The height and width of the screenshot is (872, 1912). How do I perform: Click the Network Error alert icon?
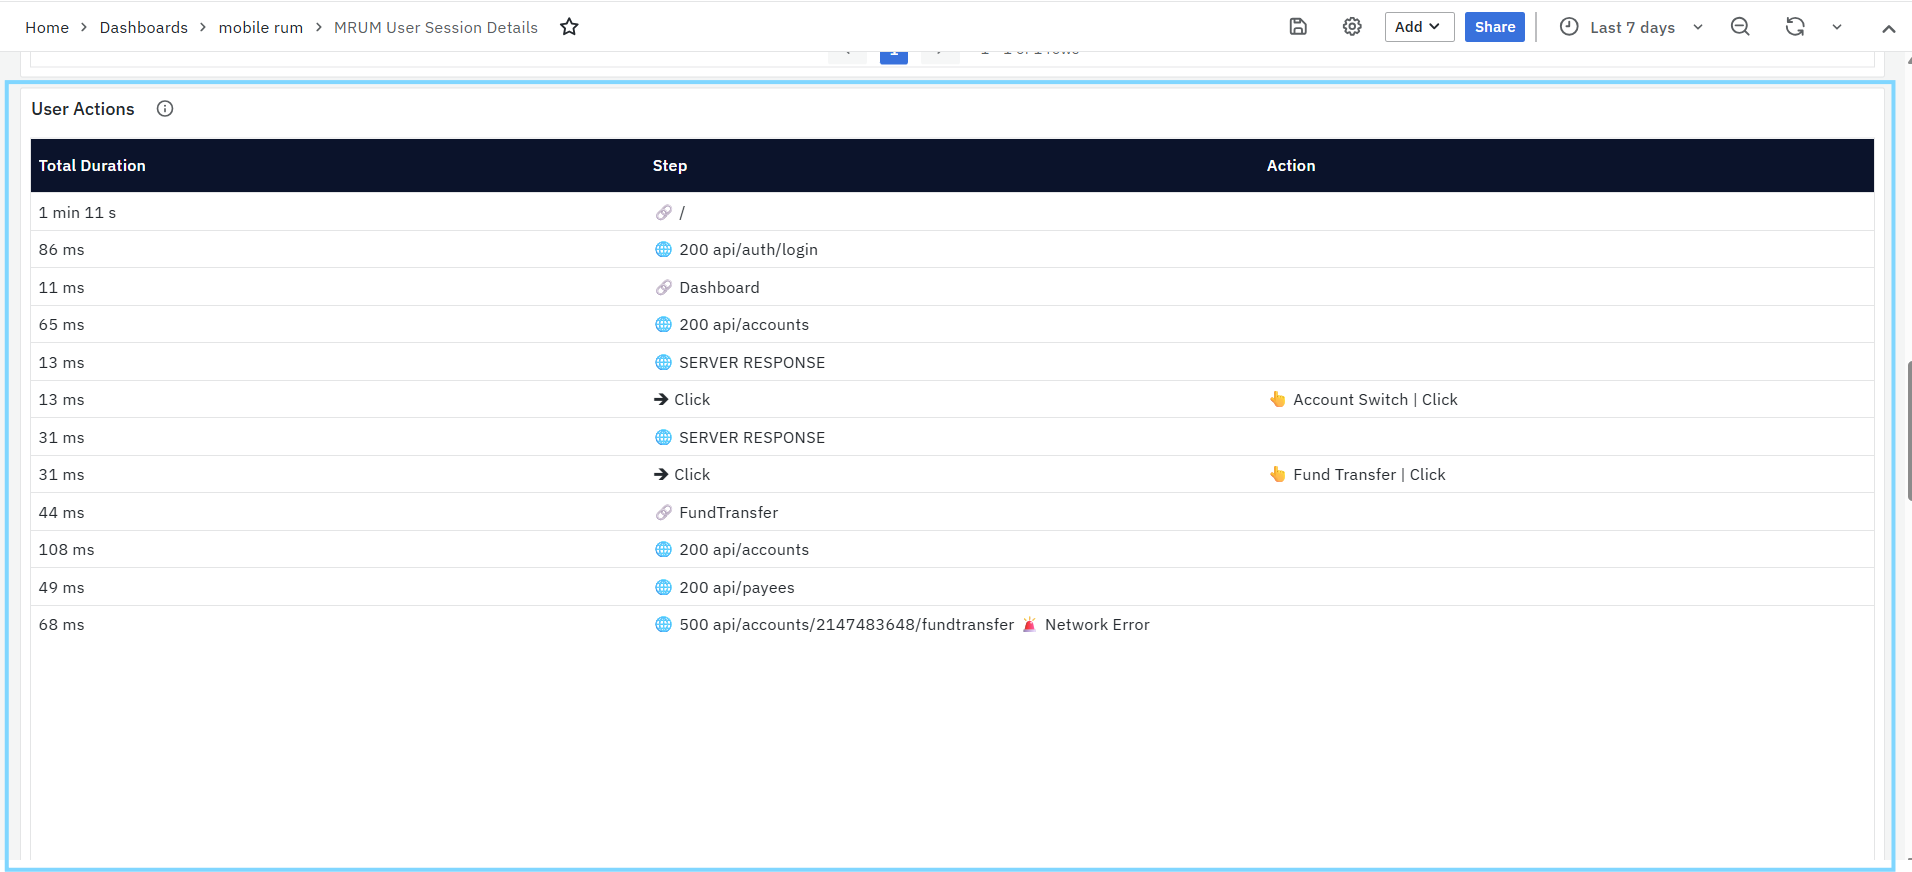(1029, 625)
